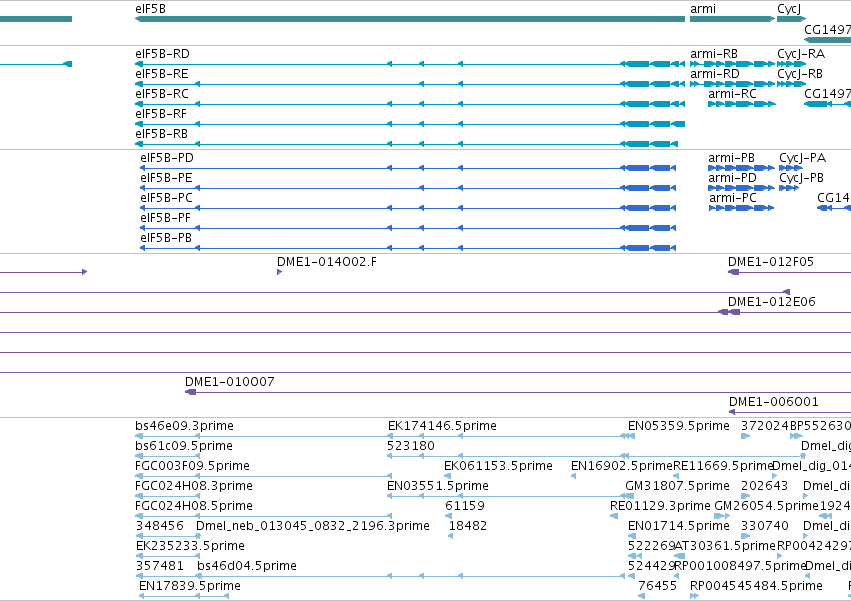Select the EK174146.5prime EST label

click(x=442, y=426)
